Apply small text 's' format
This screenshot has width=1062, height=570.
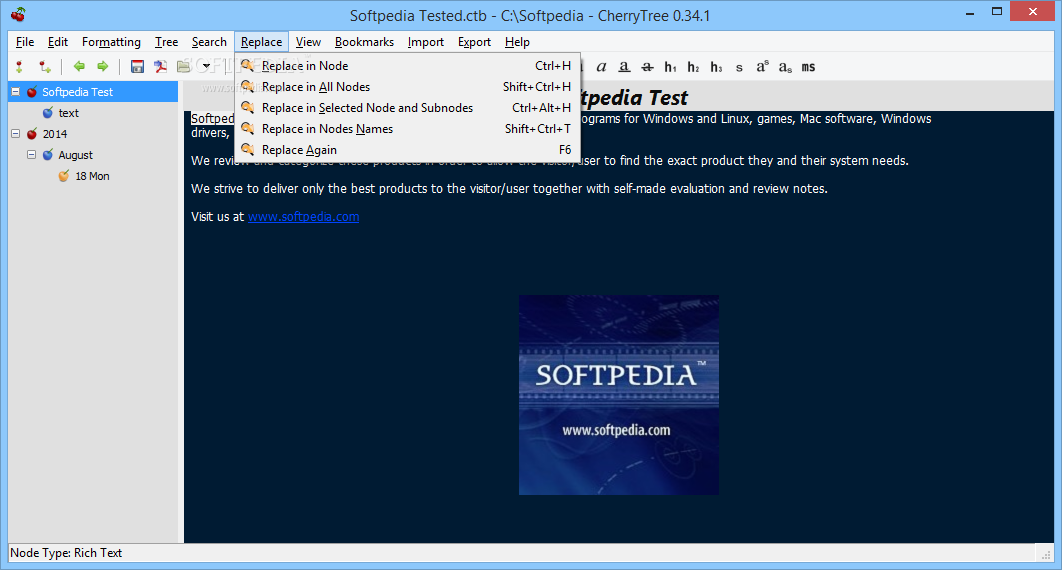[739, 67]
